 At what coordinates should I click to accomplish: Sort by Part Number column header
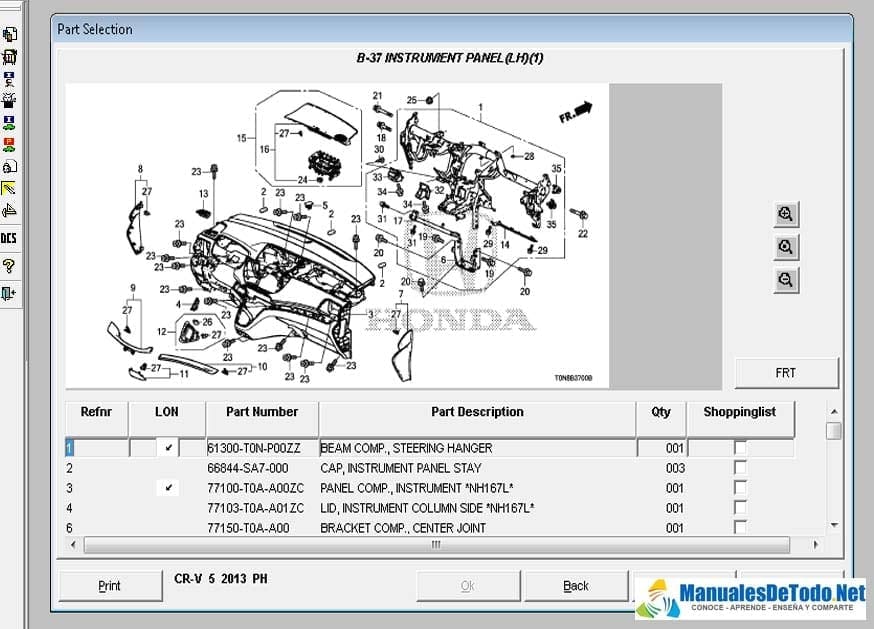pos(262,412)
